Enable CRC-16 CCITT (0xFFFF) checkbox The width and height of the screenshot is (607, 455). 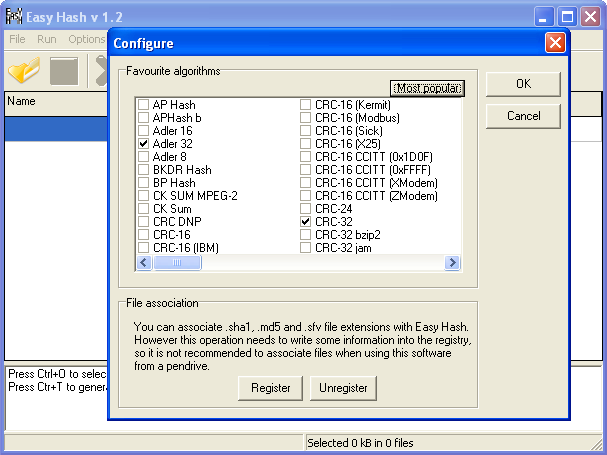click(x=305, y=170)
